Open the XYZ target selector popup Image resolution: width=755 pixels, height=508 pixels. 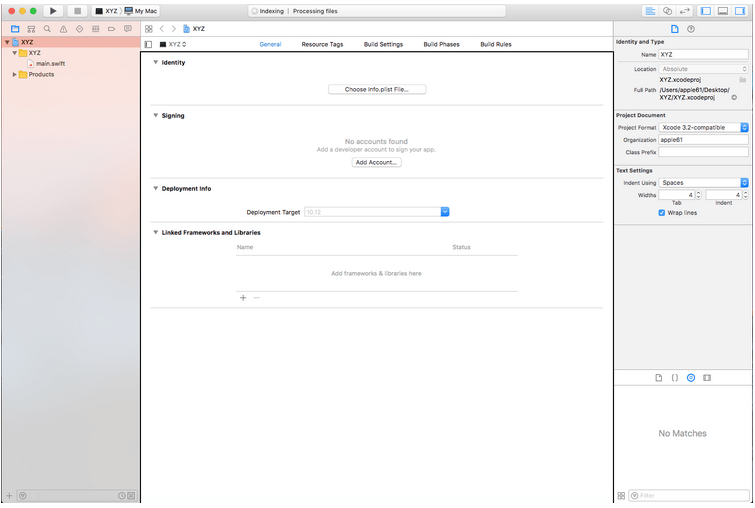pyautogui.click(x=173, y=44)
